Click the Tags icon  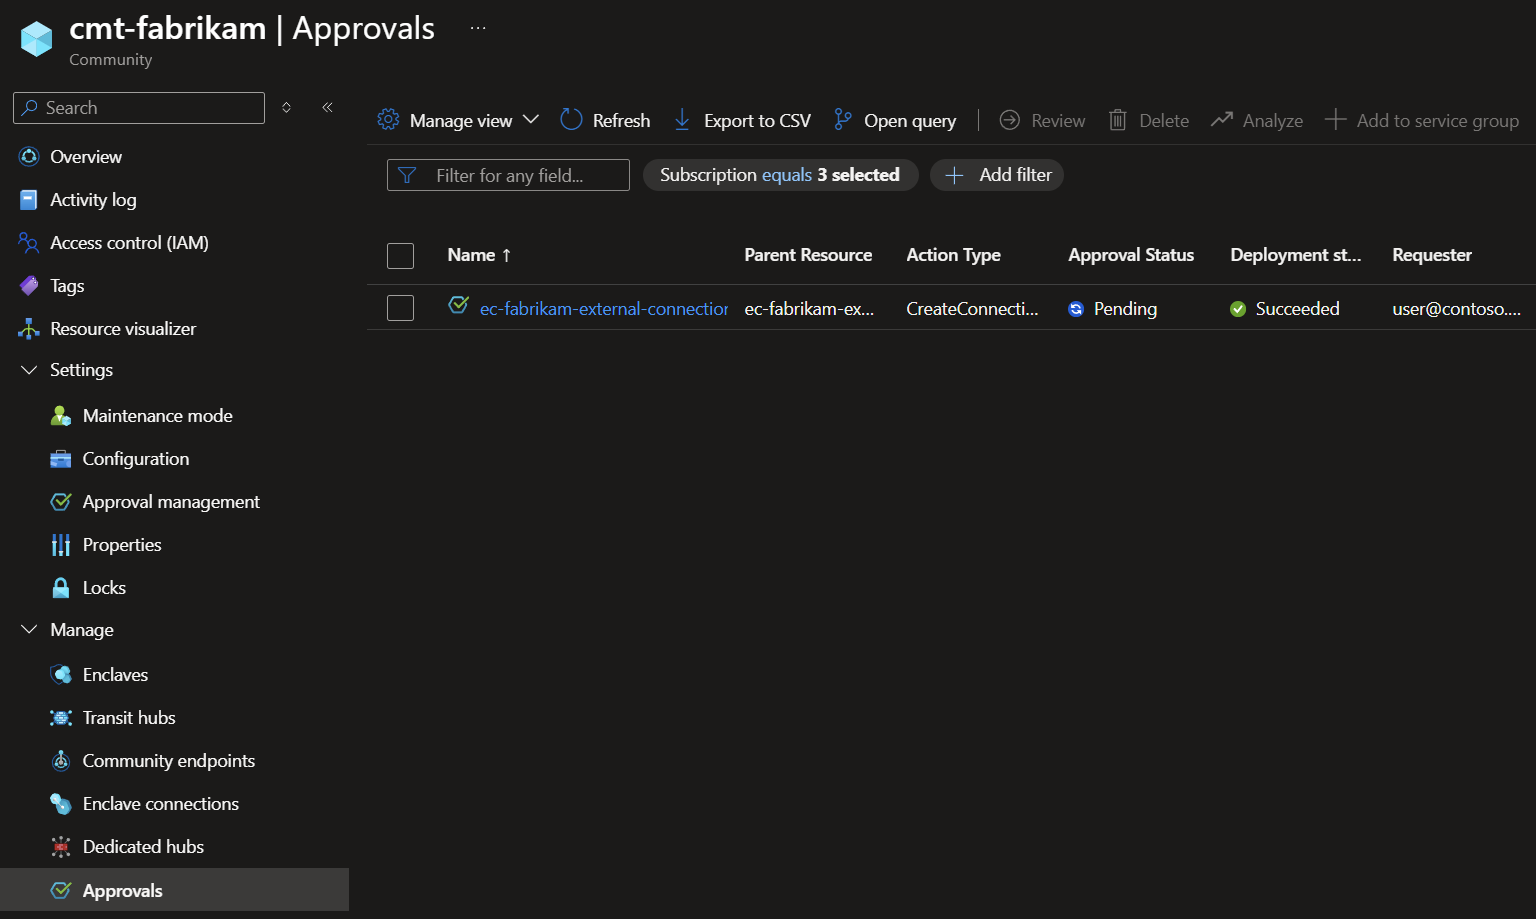coord(29,286)
